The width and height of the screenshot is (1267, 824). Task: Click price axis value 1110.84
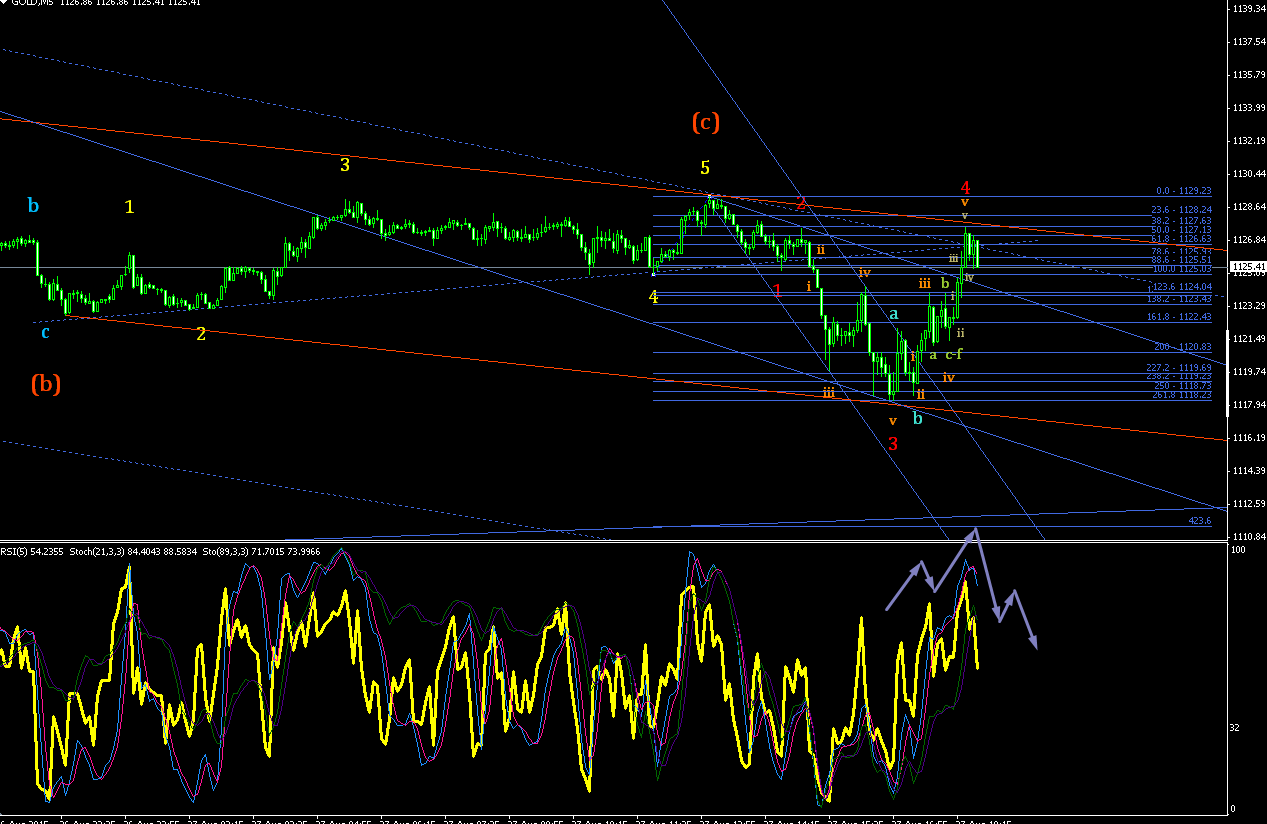point(1249,537)
